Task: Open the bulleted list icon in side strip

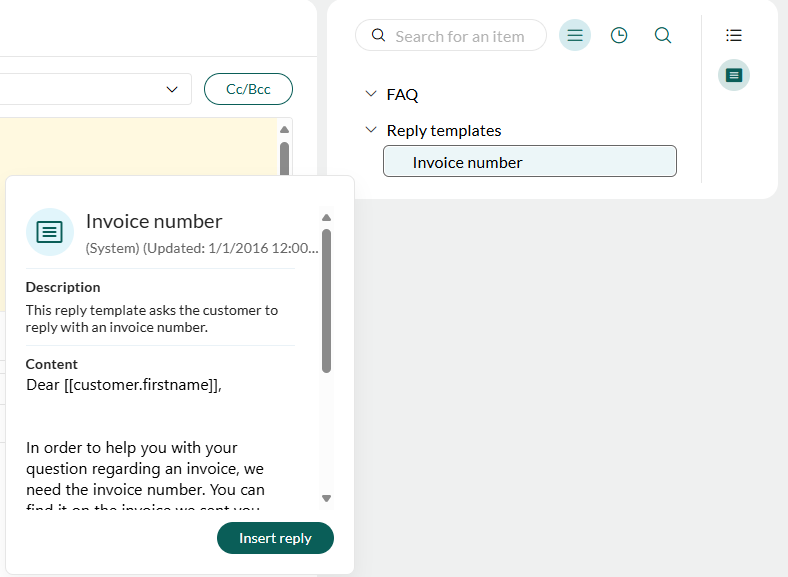Action: point(734,36)
